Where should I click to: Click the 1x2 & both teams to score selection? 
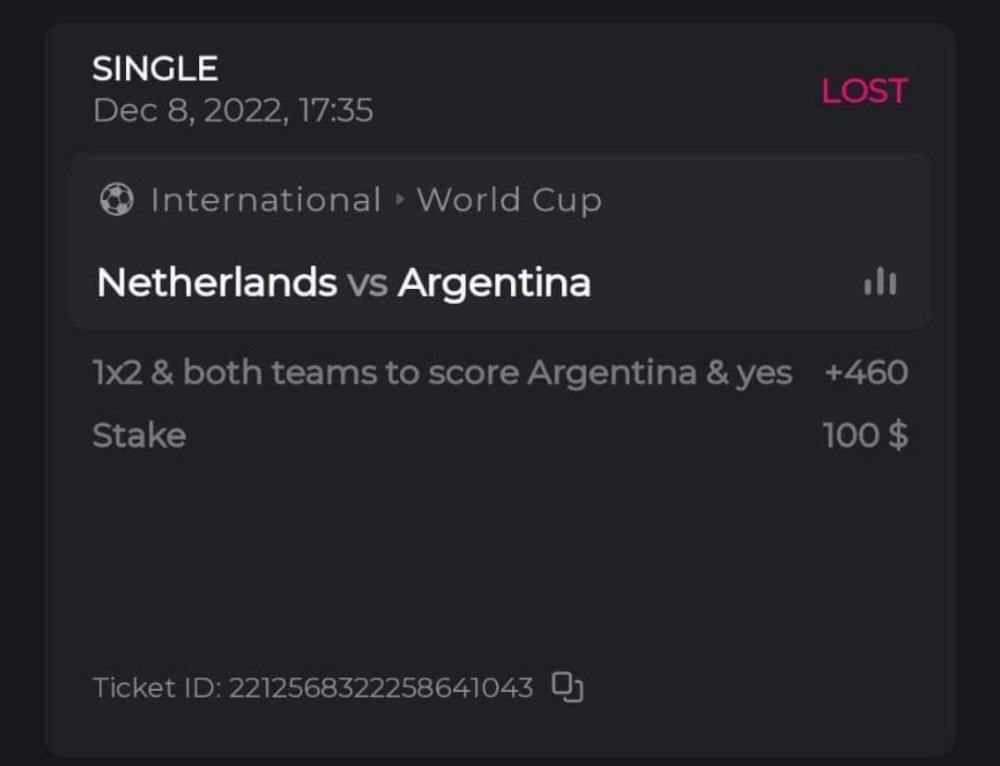click(306, 373)
